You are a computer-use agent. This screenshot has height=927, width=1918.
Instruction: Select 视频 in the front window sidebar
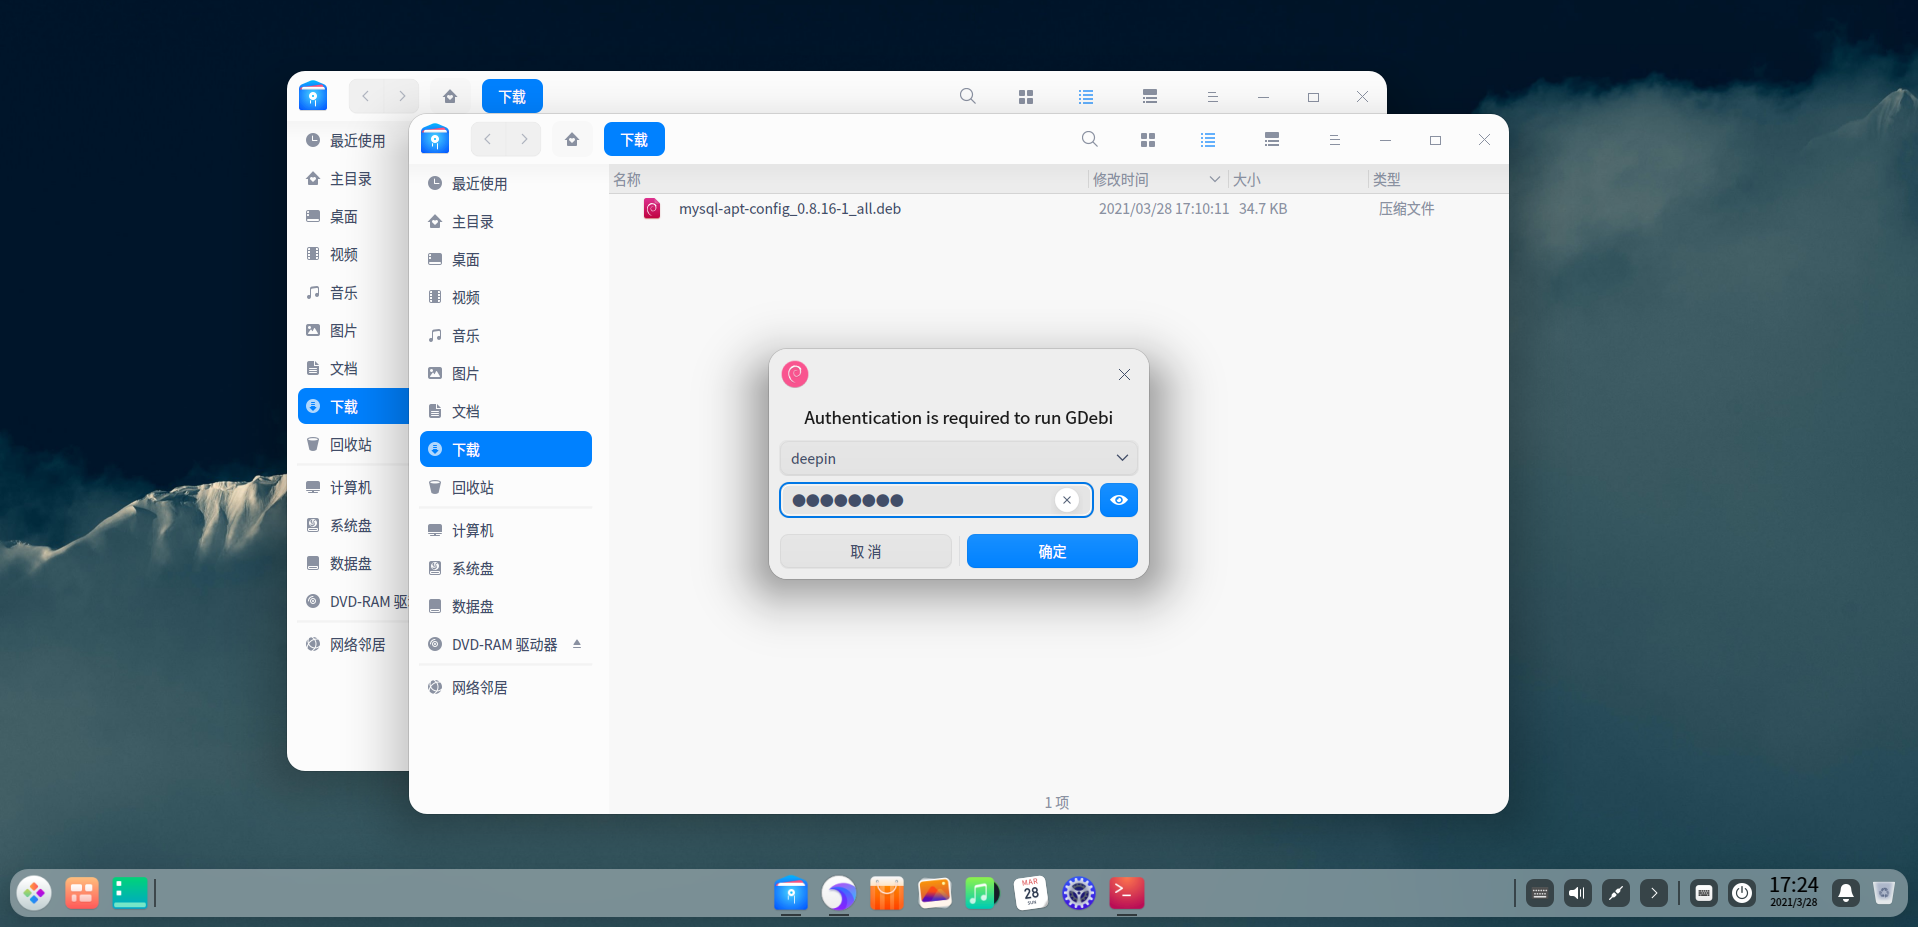coord(506,297)
